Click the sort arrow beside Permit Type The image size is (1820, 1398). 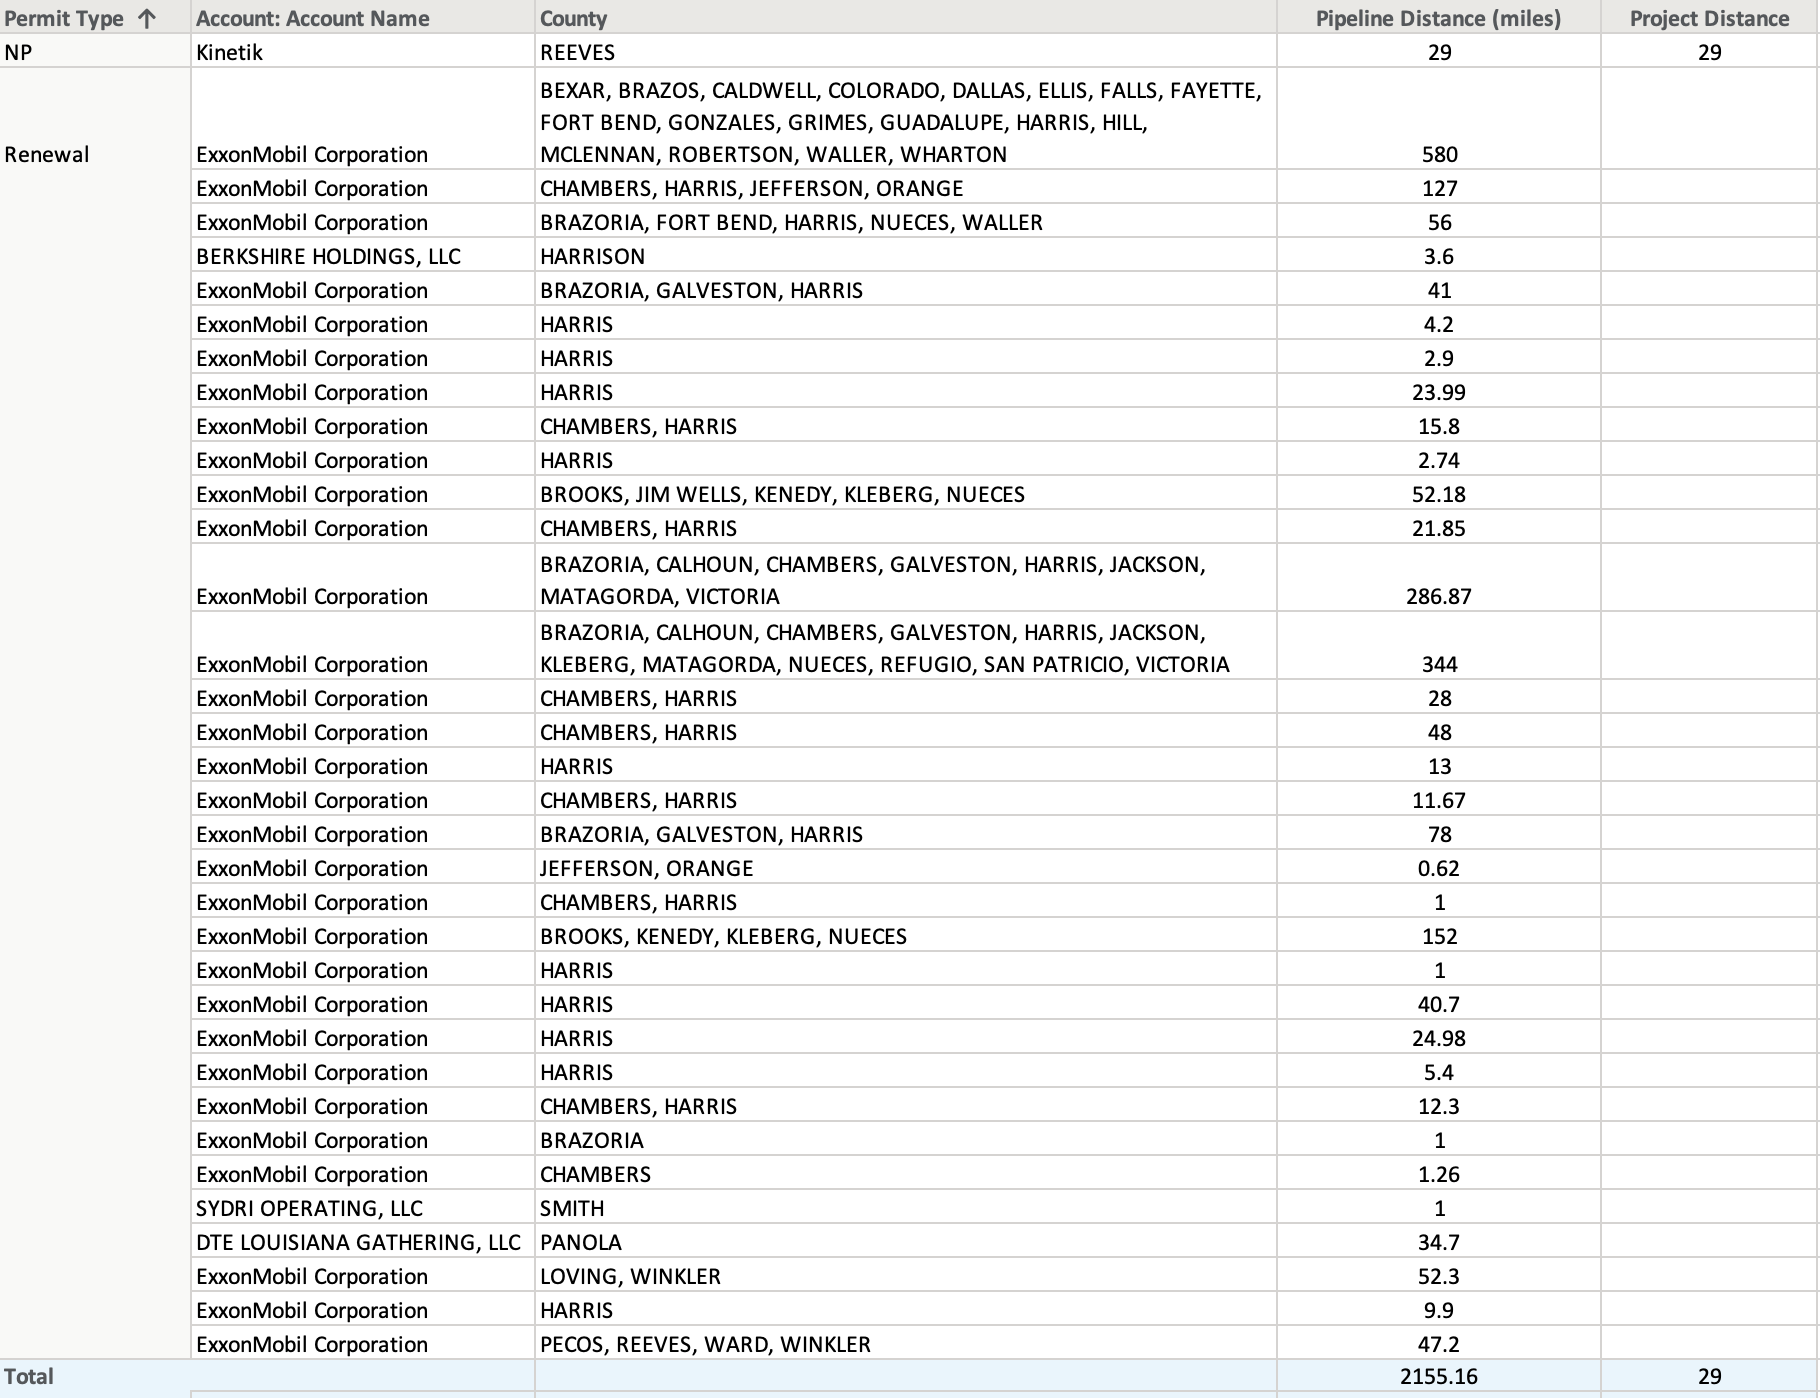(x=147, y=18)
